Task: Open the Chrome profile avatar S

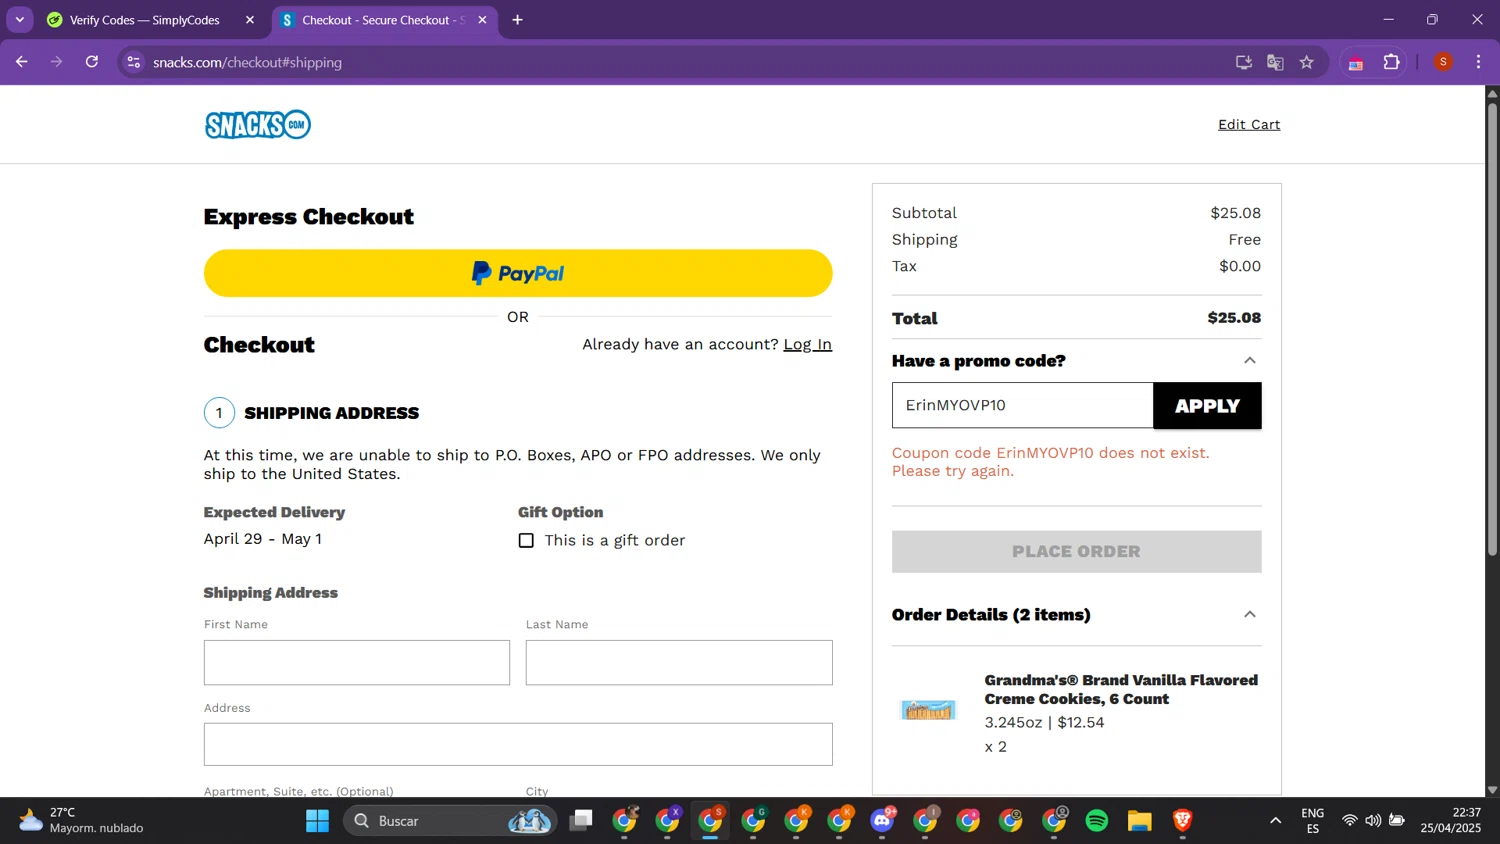Action: click(x=1443, y=62)
